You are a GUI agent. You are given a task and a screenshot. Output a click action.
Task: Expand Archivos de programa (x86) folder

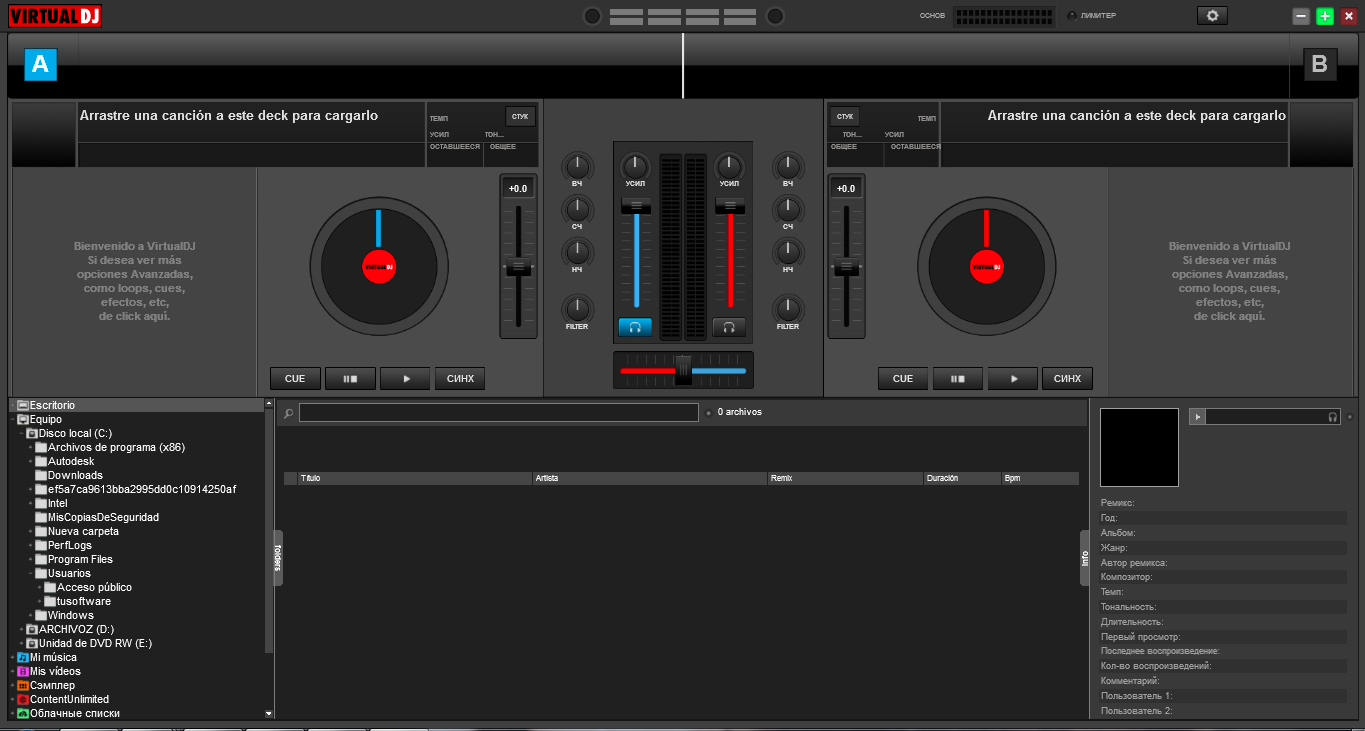pos(30,447)
